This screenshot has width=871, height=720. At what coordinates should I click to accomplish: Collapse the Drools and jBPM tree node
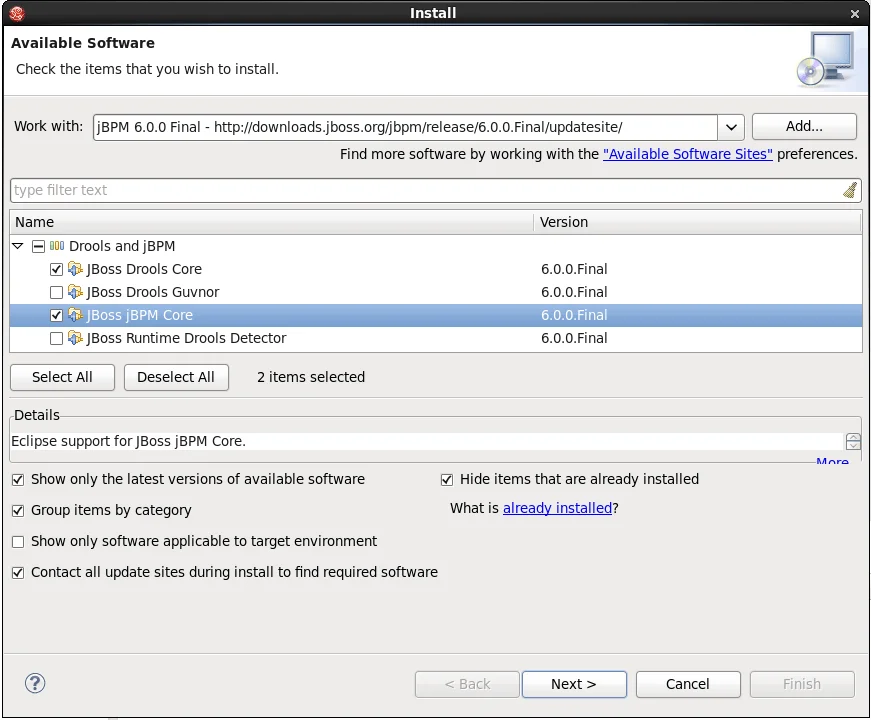coord(17,246)
